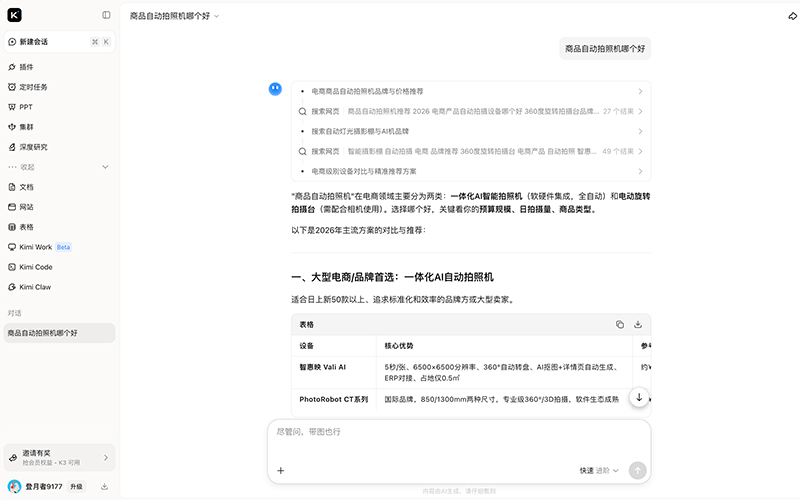Click the chevron arrow on 邀请有奖 banner

pos(106,458)
